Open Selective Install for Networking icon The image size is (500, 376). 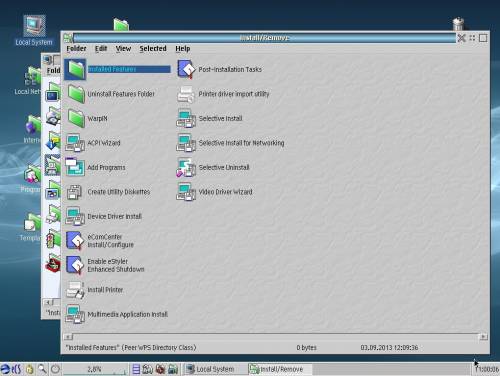coord(186,143)
